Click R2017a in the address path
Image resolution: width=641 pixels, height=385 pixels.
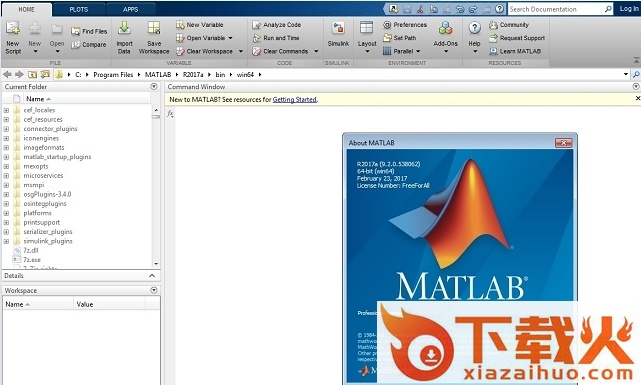(x=193, y=74)
